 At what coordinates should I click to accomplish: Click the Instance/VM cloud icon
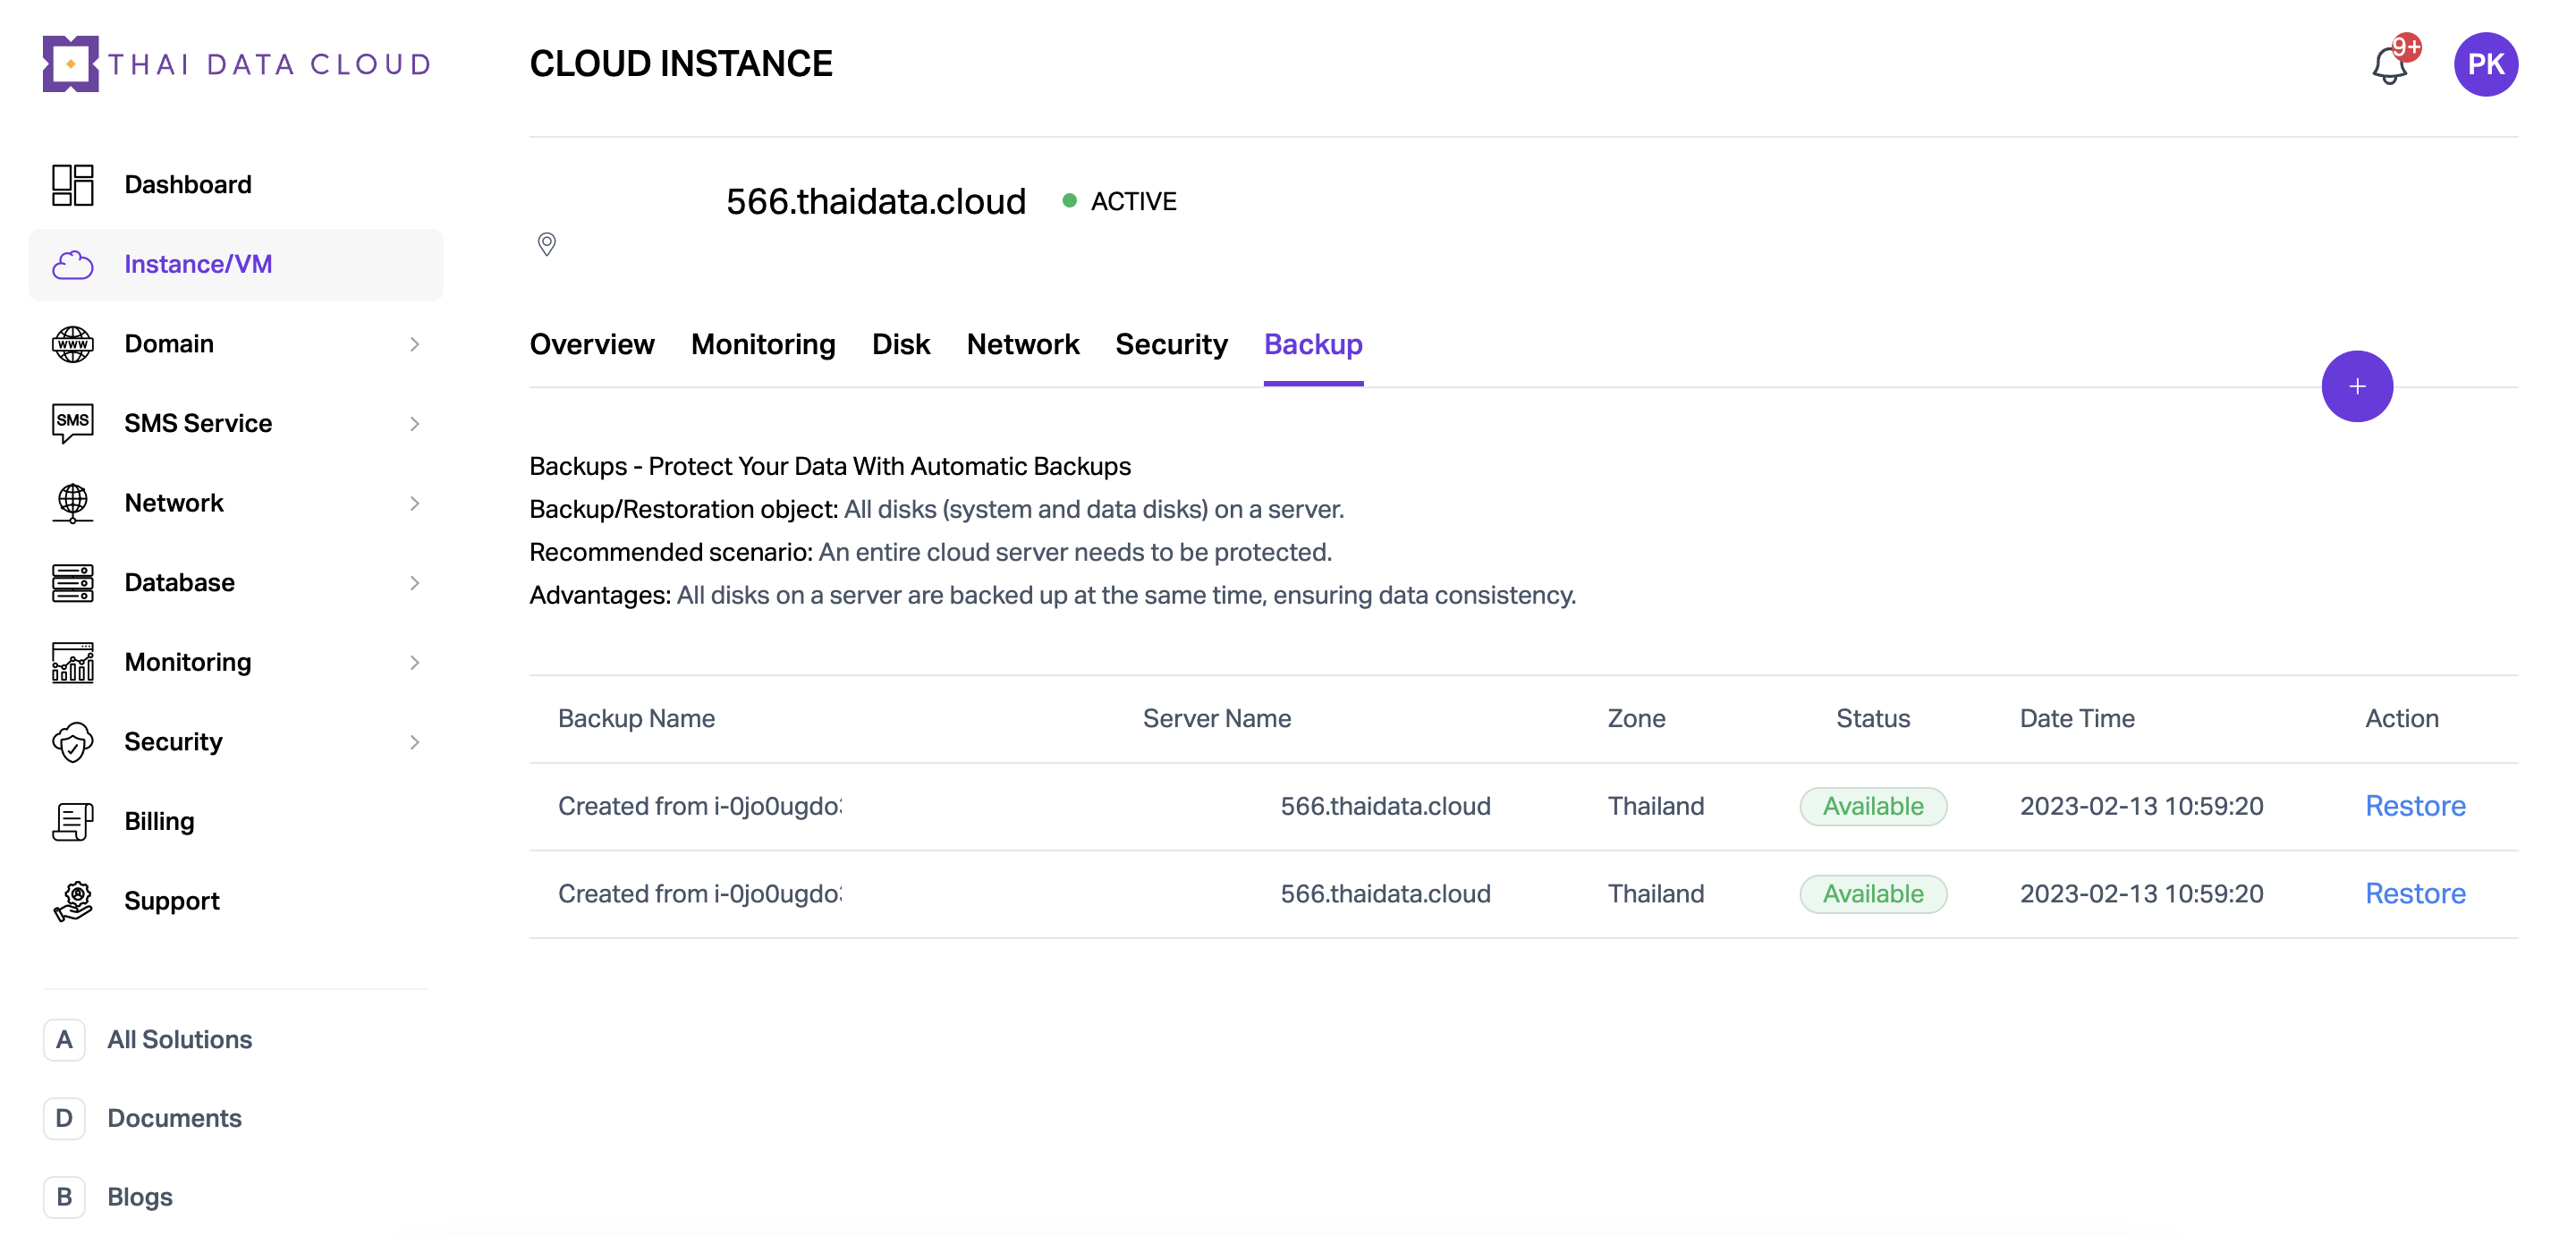(72, 265)
